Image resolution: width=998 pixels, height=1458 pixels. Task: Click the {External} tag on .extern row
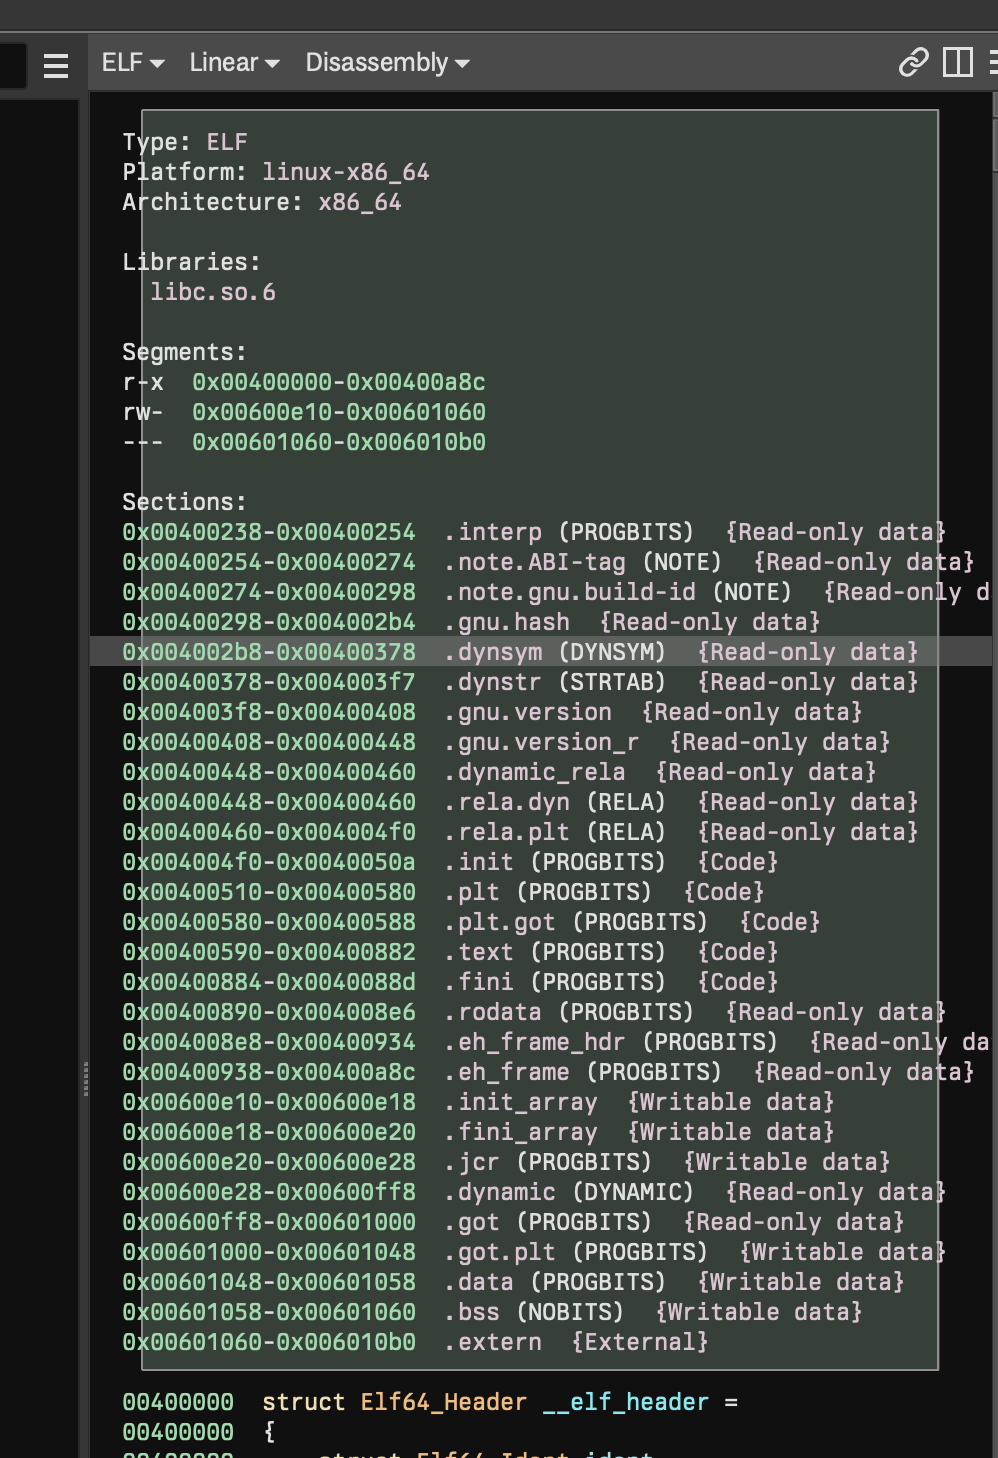(640, 1342)
